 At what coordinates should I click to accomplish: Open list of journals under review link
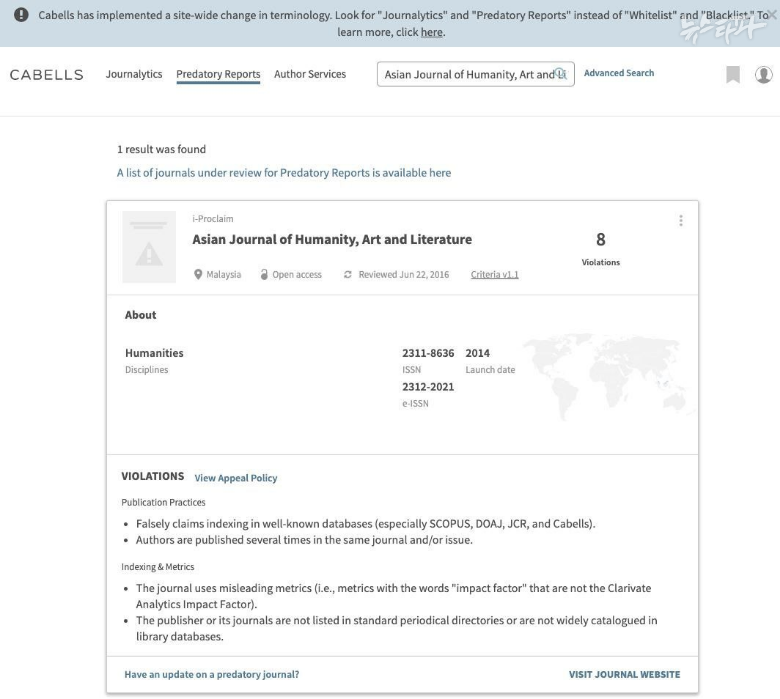[284, 173]
